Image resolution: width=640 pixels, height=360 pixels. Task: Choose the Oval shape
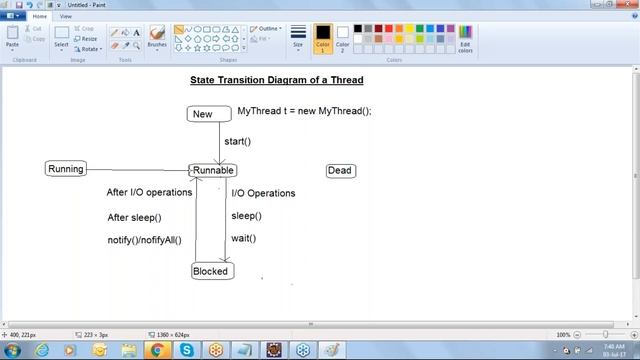[x=198, y=29]
